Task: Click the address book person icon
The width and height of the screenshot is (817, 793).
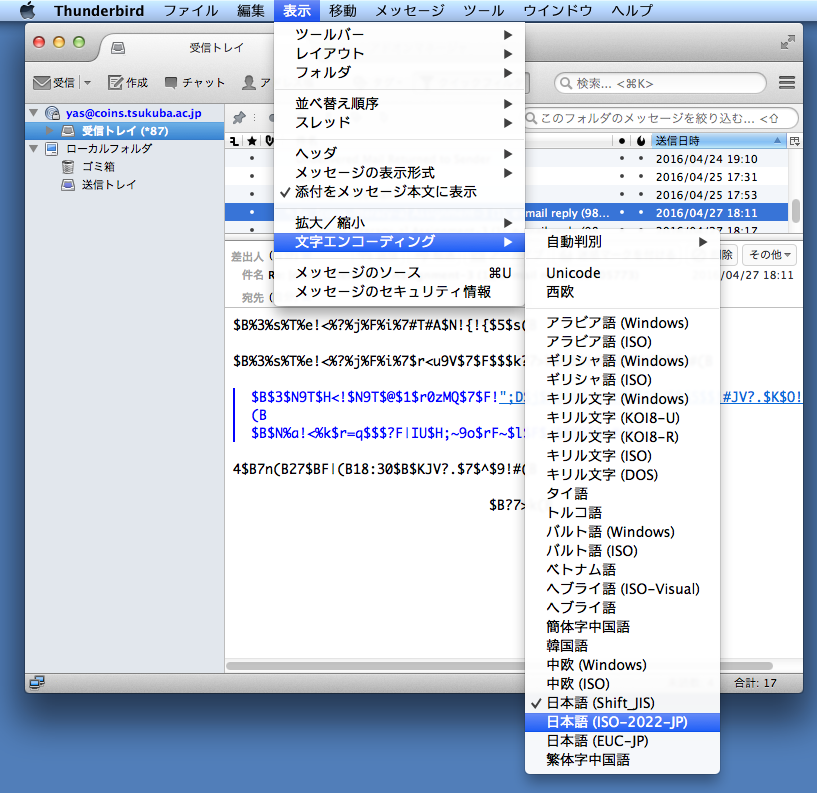Action: tap(249, 83)
